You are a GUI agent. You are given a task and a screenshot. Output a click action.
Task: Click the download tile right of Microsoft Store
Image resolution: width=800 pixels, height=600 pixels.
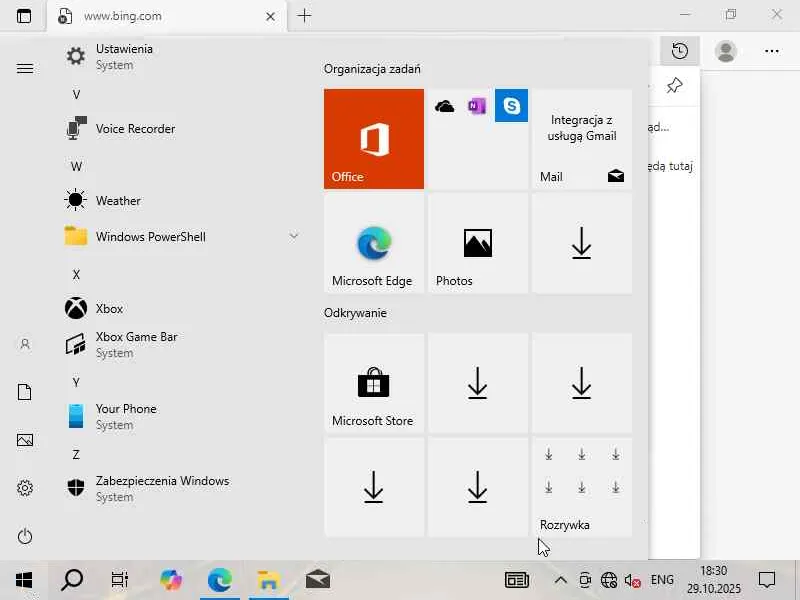coord(478,383)
